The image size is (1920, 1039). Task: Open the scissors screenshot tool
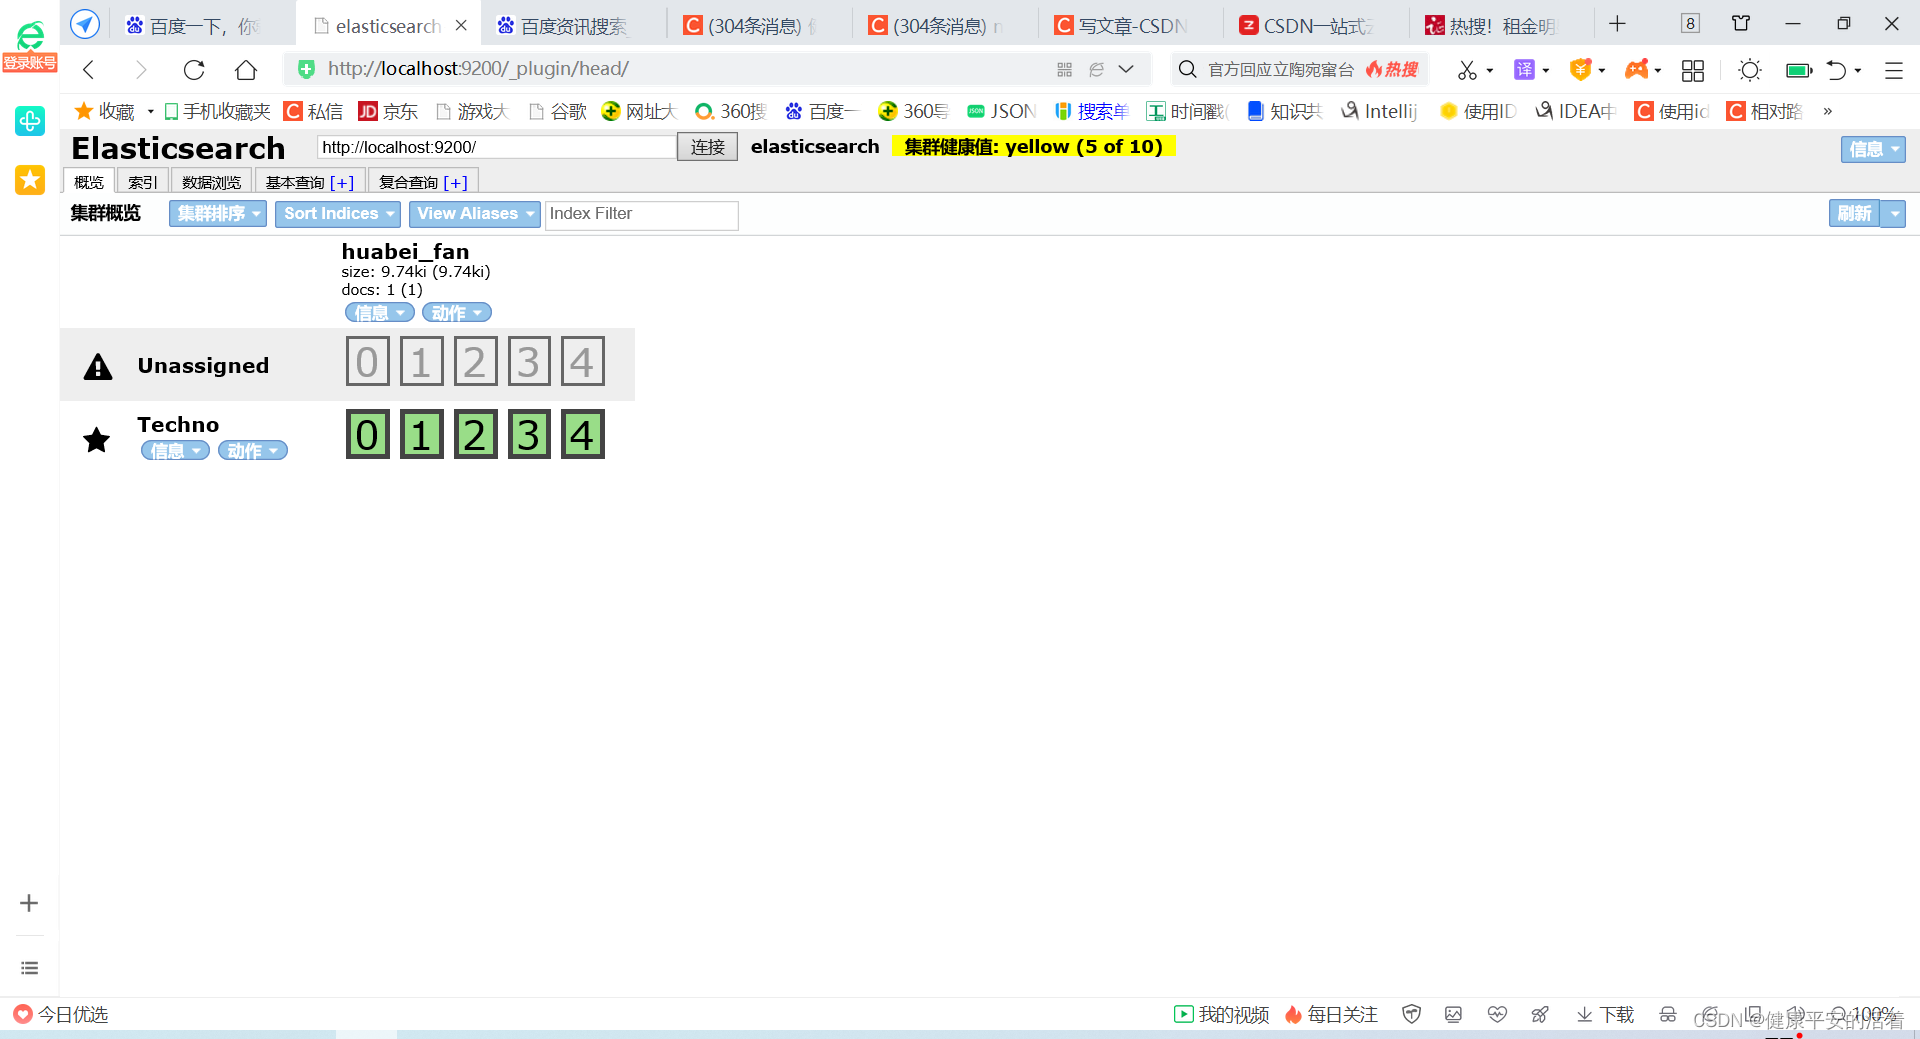[1467, 69]
